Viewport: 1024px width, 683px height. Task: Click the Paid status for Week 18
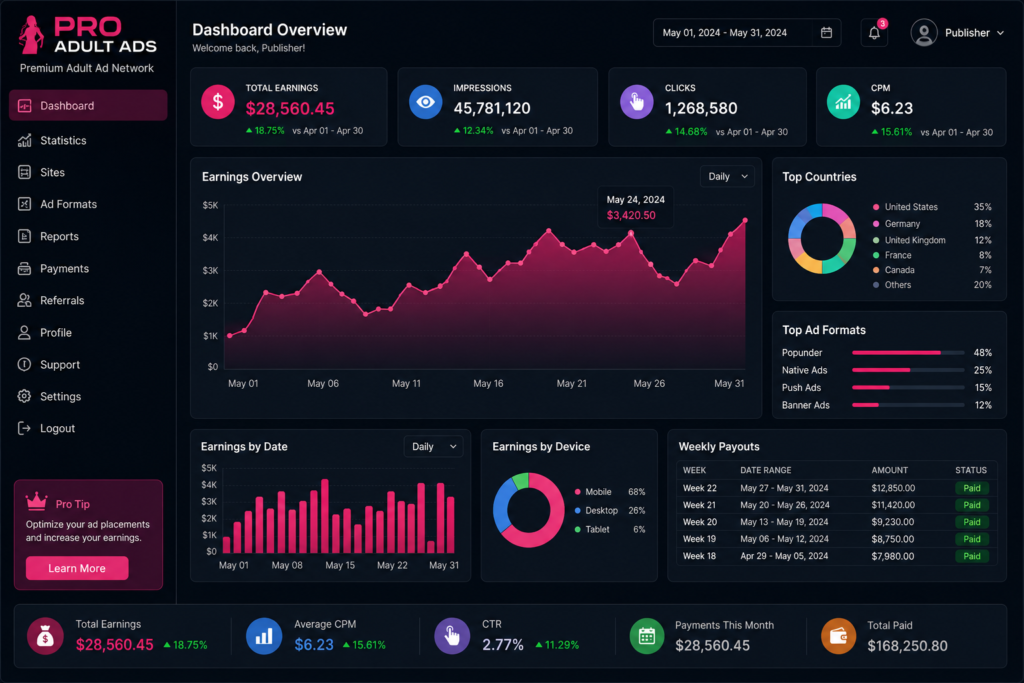(x=972, y=556)
